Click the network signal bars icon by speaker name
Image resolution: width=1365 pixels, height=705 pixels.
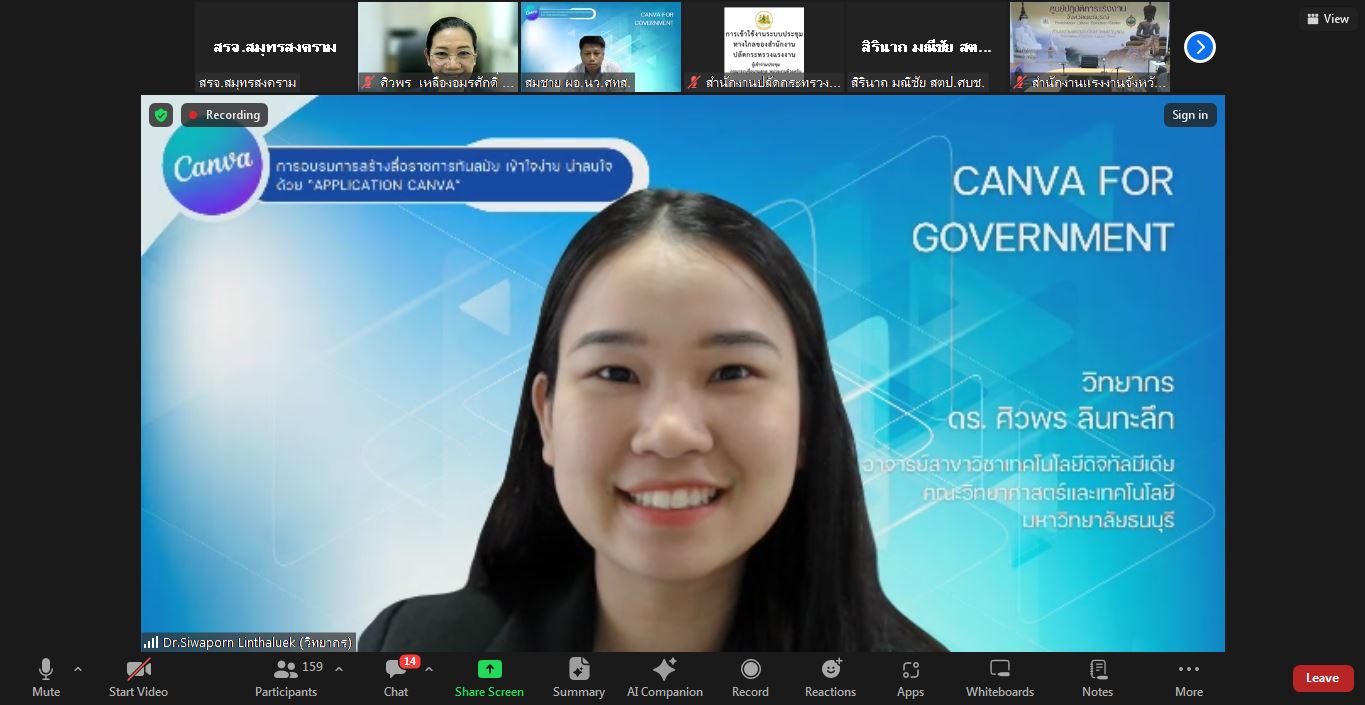tap(151, 642)
